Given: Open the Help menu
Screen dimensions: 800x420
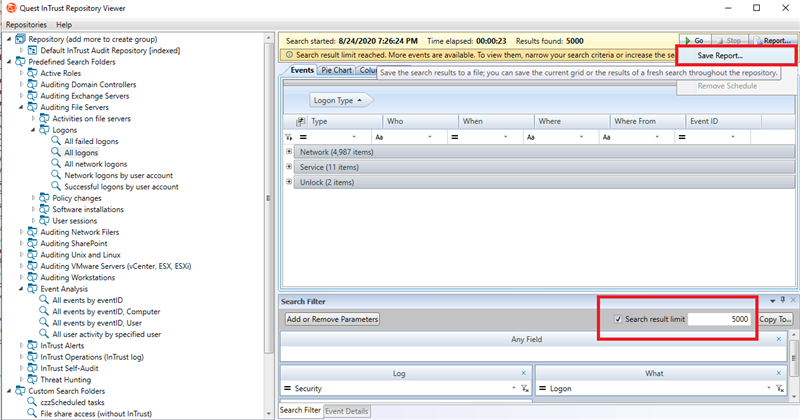Looking at the screenshot, I should (x=64, y=24).
